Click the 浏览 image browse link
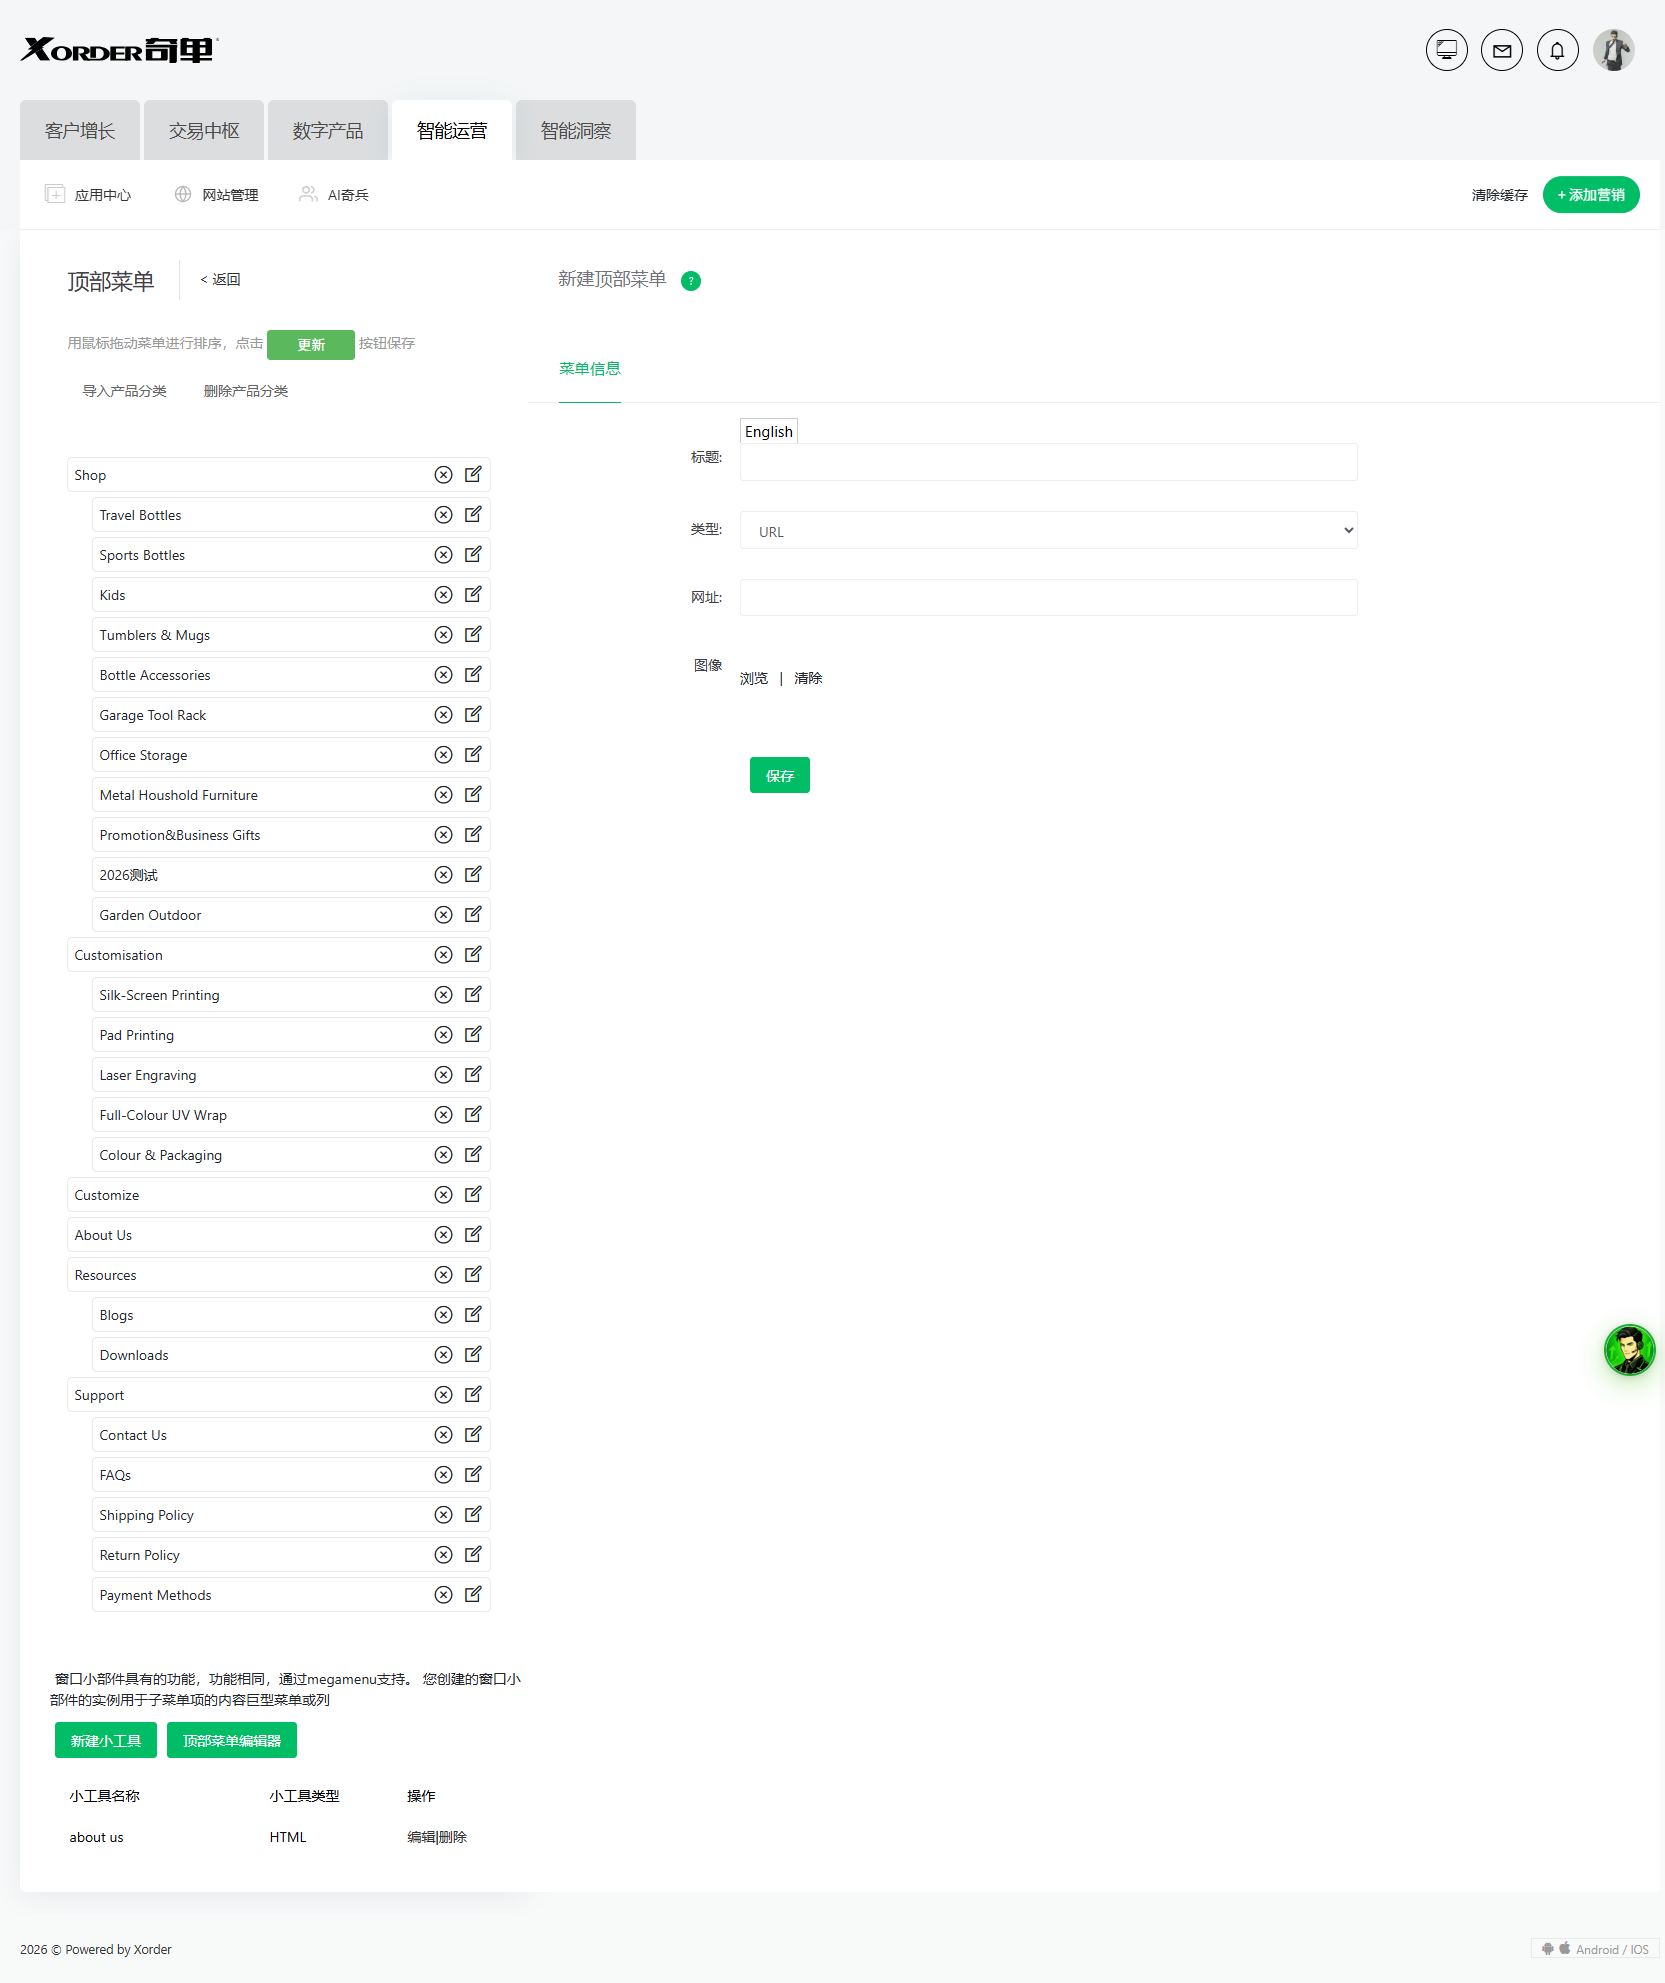The height and width of the screenshot is (1983, 1665). 754,678
